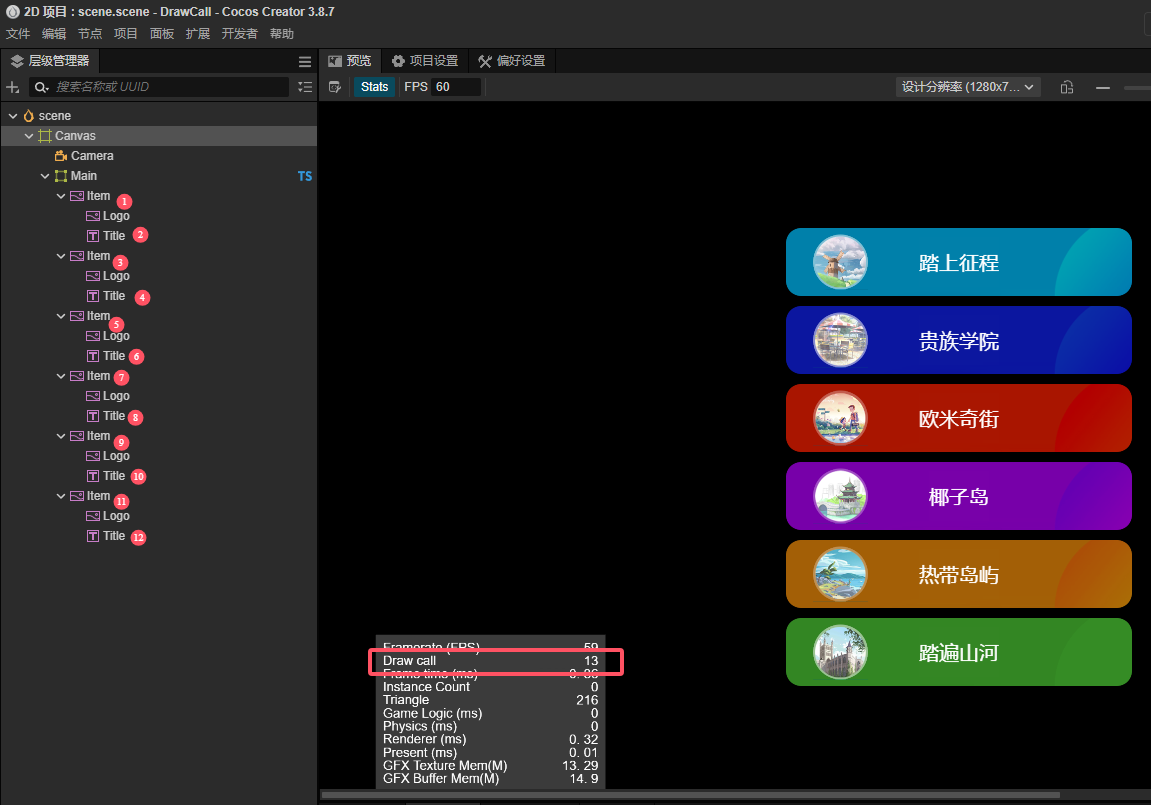Collapse Item node marked 7
1151x805 pixels.
tap(61, 376)
